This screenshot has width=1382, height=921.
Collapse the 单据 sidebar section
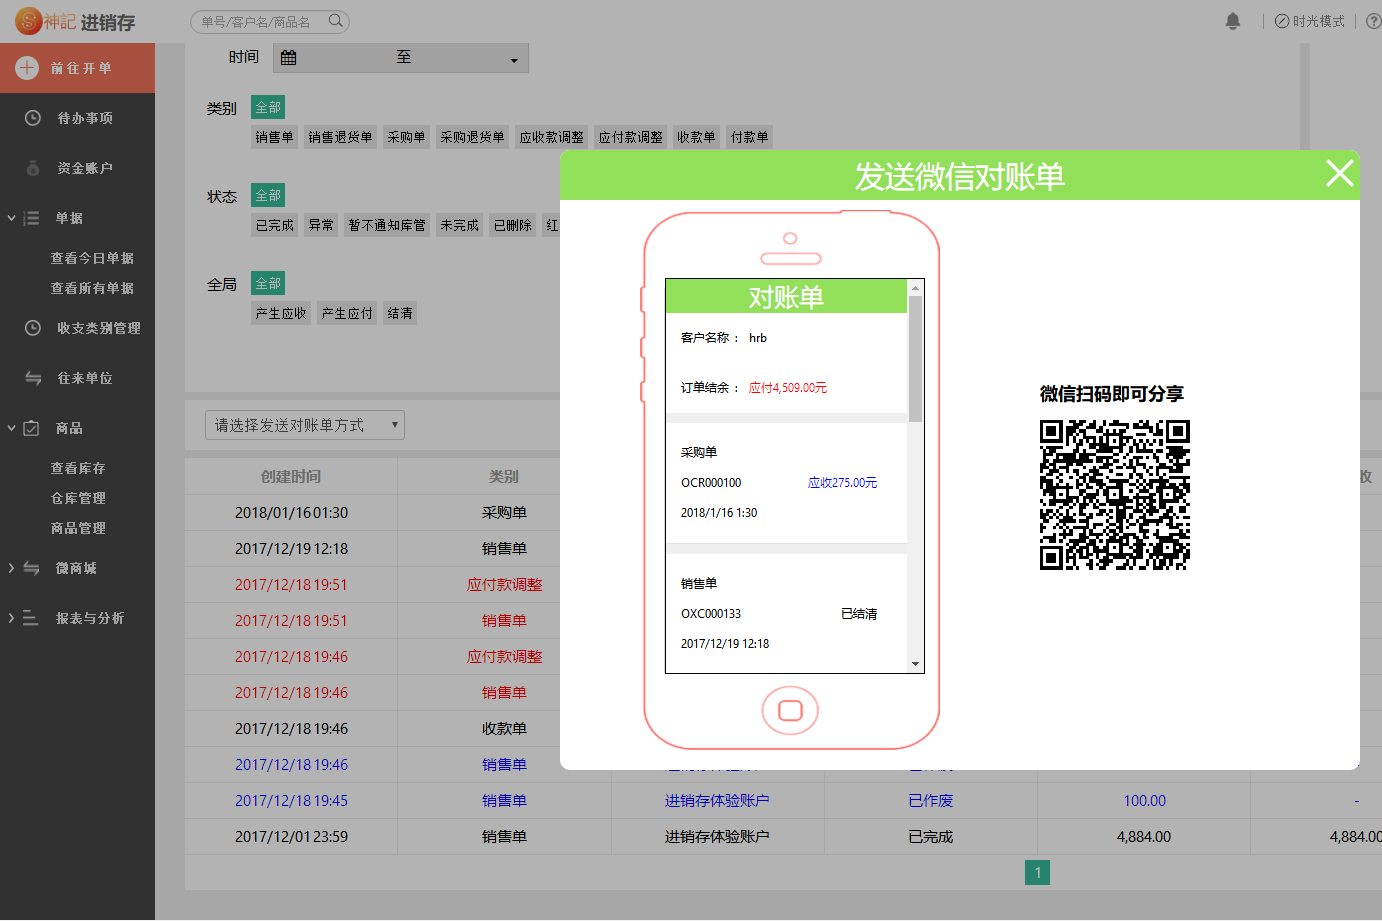(x=11, y=218)
